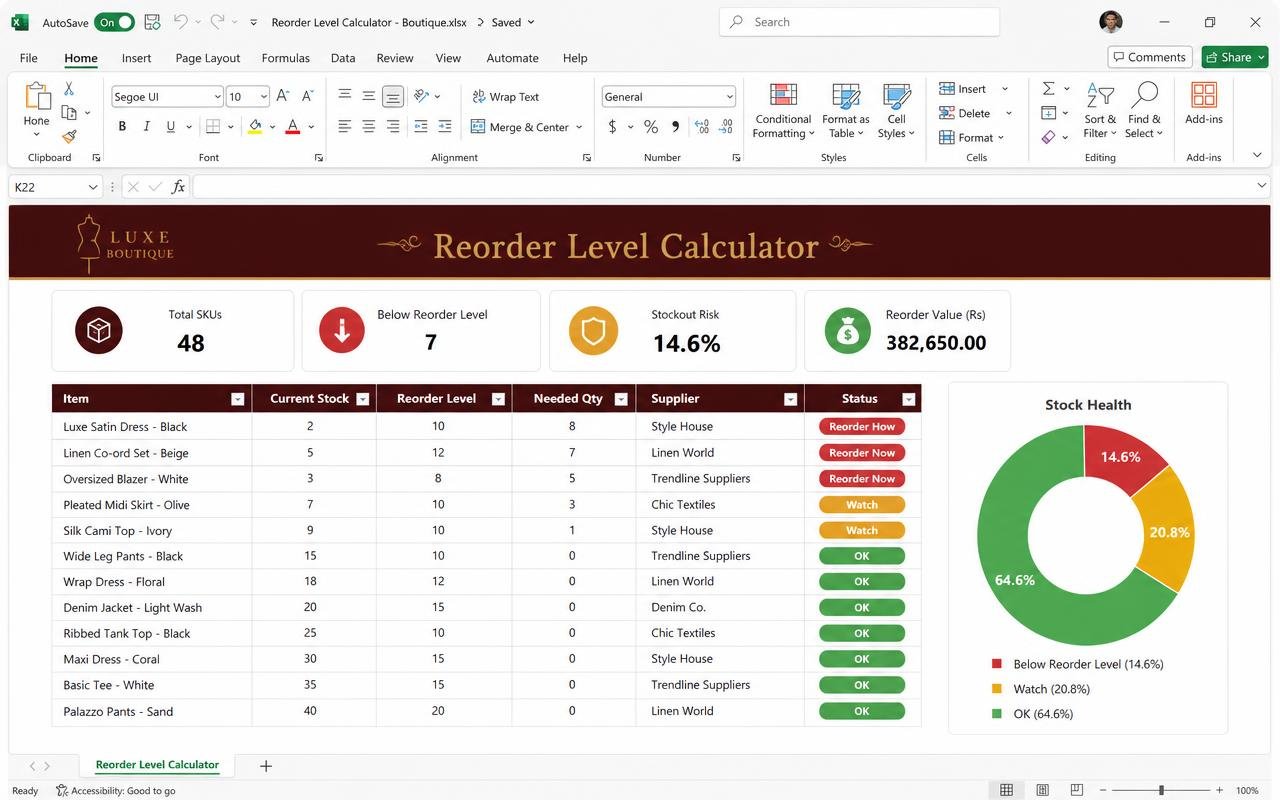The height and width of the screenshot is (800, 1280).
Task: Click the Accounting dollar format icon
Action: pos(612,127)
